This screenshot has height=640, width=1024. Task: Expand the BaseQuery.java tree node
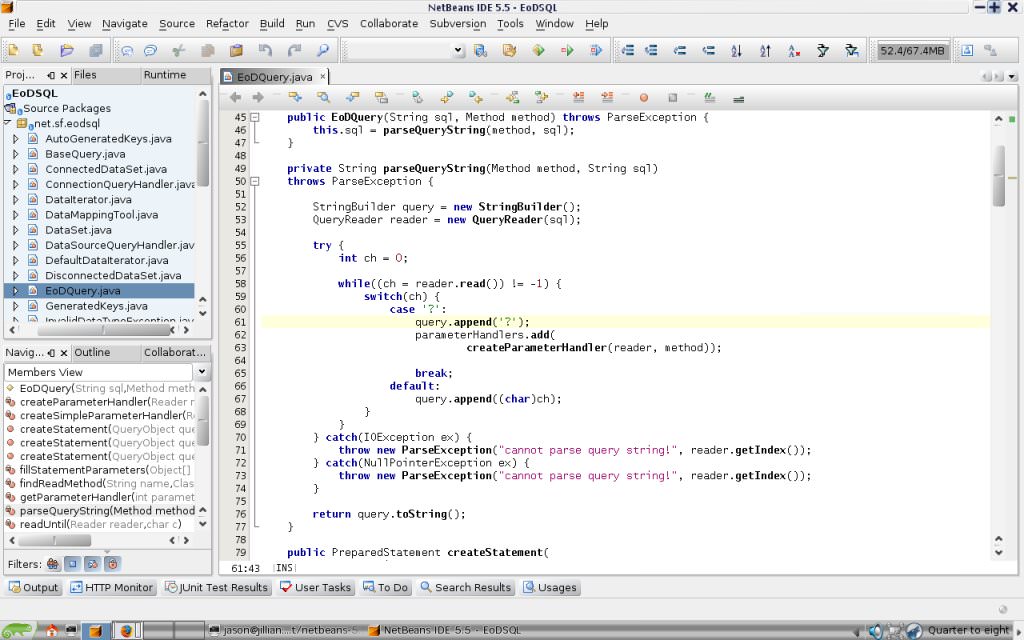pyautogui.click(x=16, y=154)
